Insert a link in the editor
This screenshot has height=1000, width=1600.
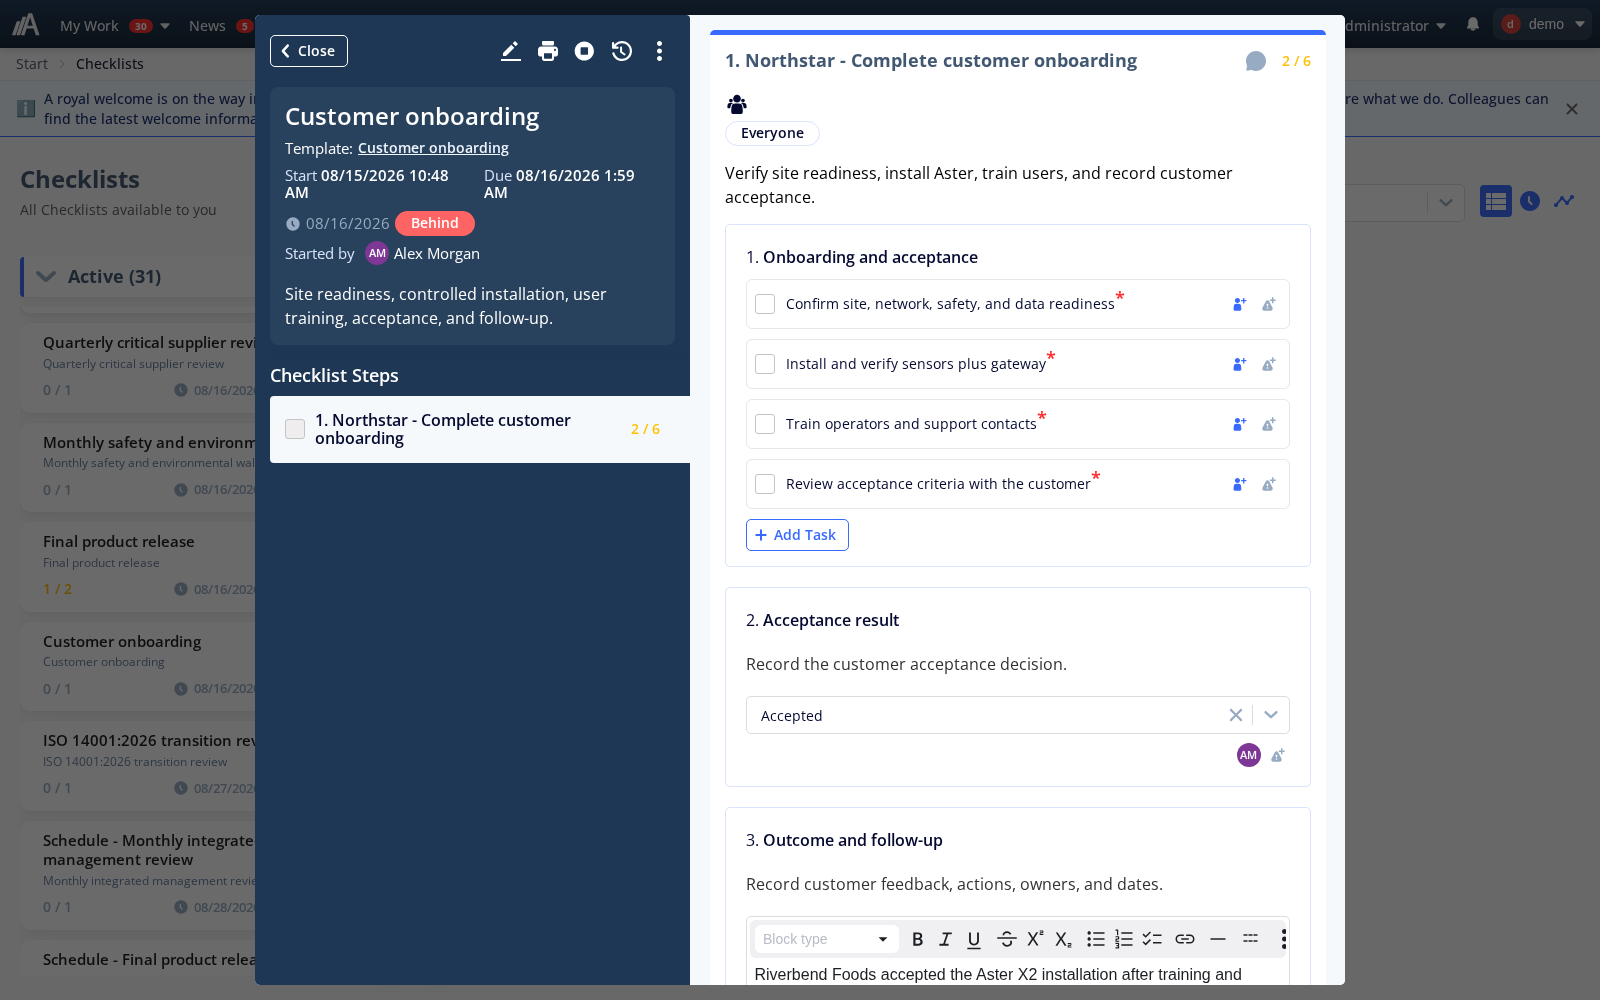coord(1185,939)
